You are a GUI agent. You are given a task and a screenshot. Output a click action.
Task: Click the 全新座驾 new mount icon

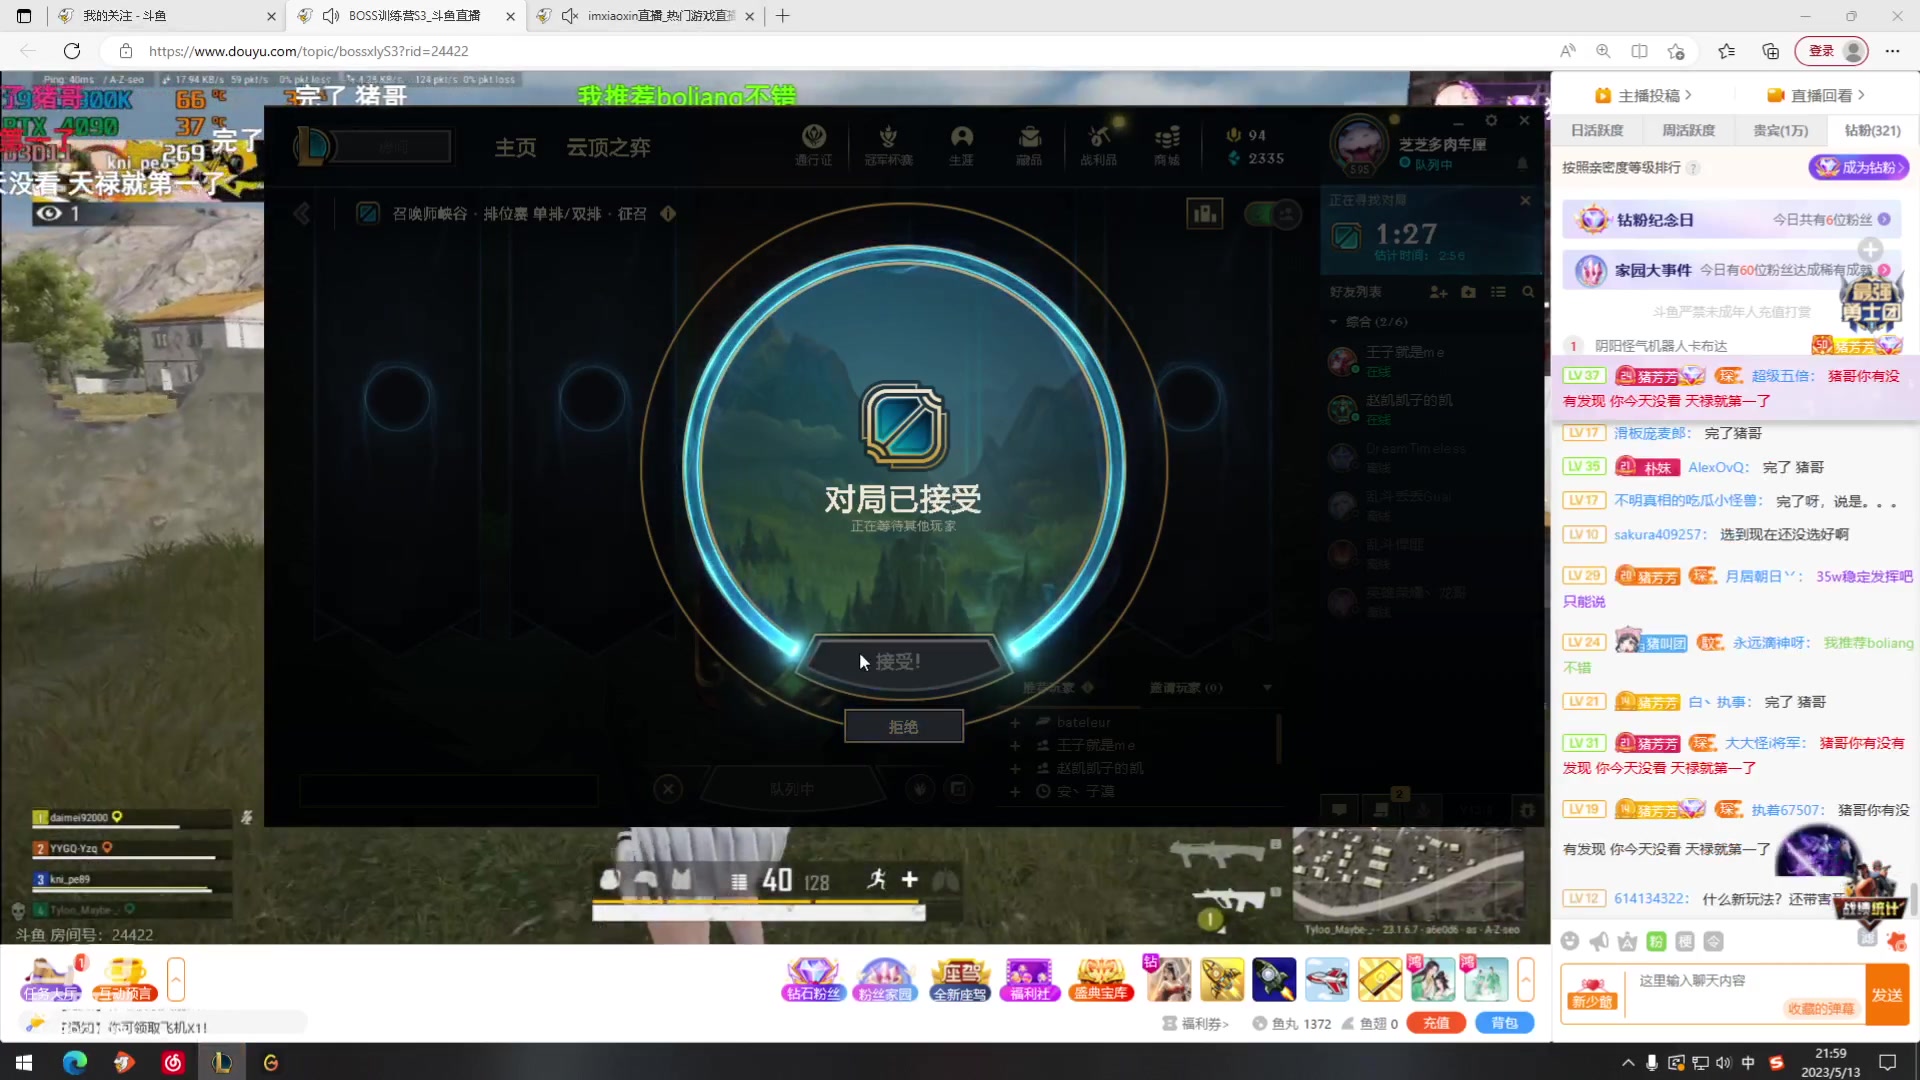[960, 979]
